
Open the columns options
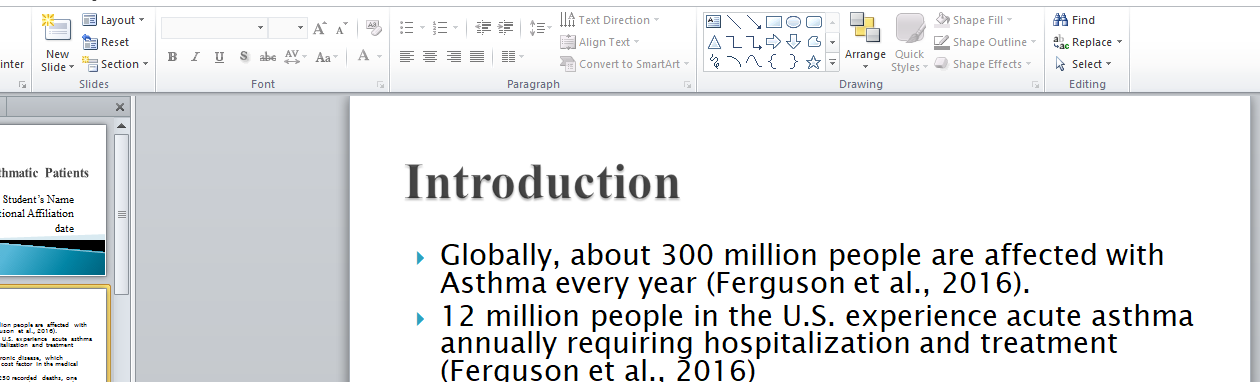click(512, 57)
